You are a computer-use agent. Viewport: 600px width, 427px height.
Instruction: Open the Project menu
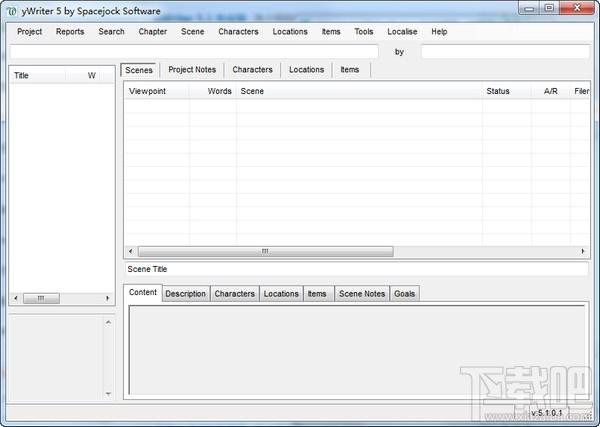click(29, 32)
